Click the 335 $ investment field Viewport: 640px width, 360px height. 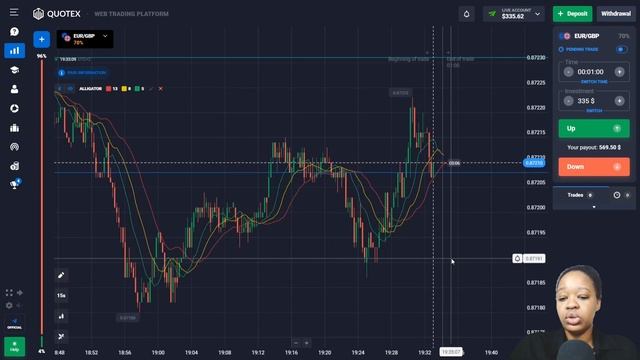pos(586,101)
